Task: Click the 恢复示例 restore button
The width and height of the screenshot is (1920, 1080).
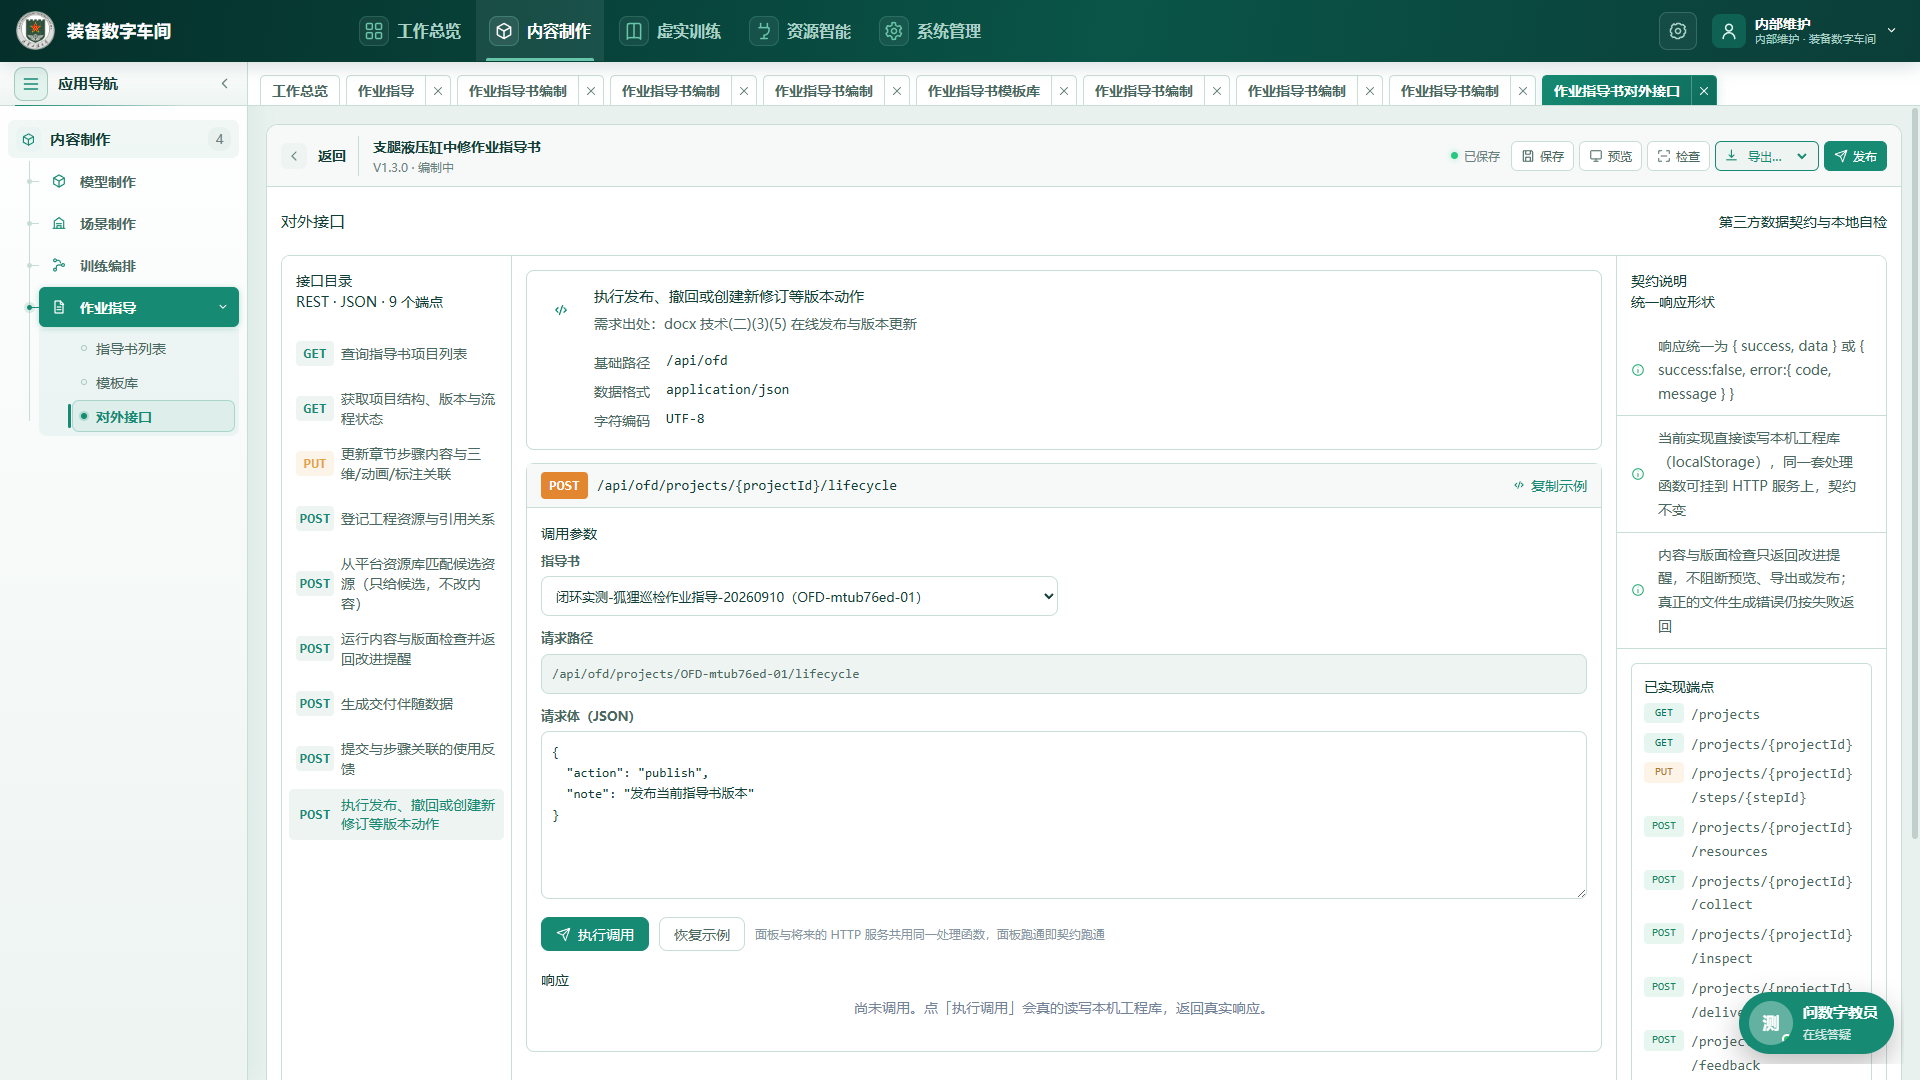Action: (702, 935)
